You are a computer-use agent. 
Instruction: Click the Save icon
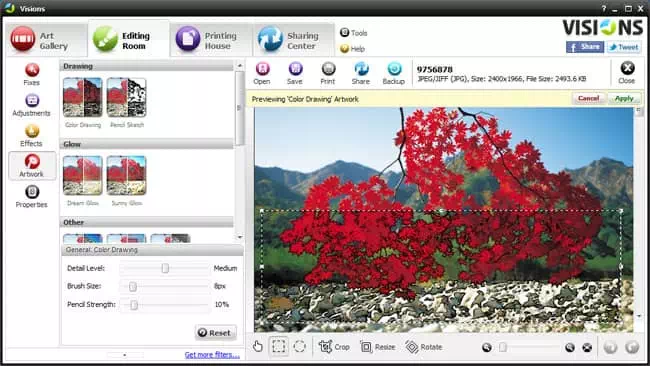point(295,73)
